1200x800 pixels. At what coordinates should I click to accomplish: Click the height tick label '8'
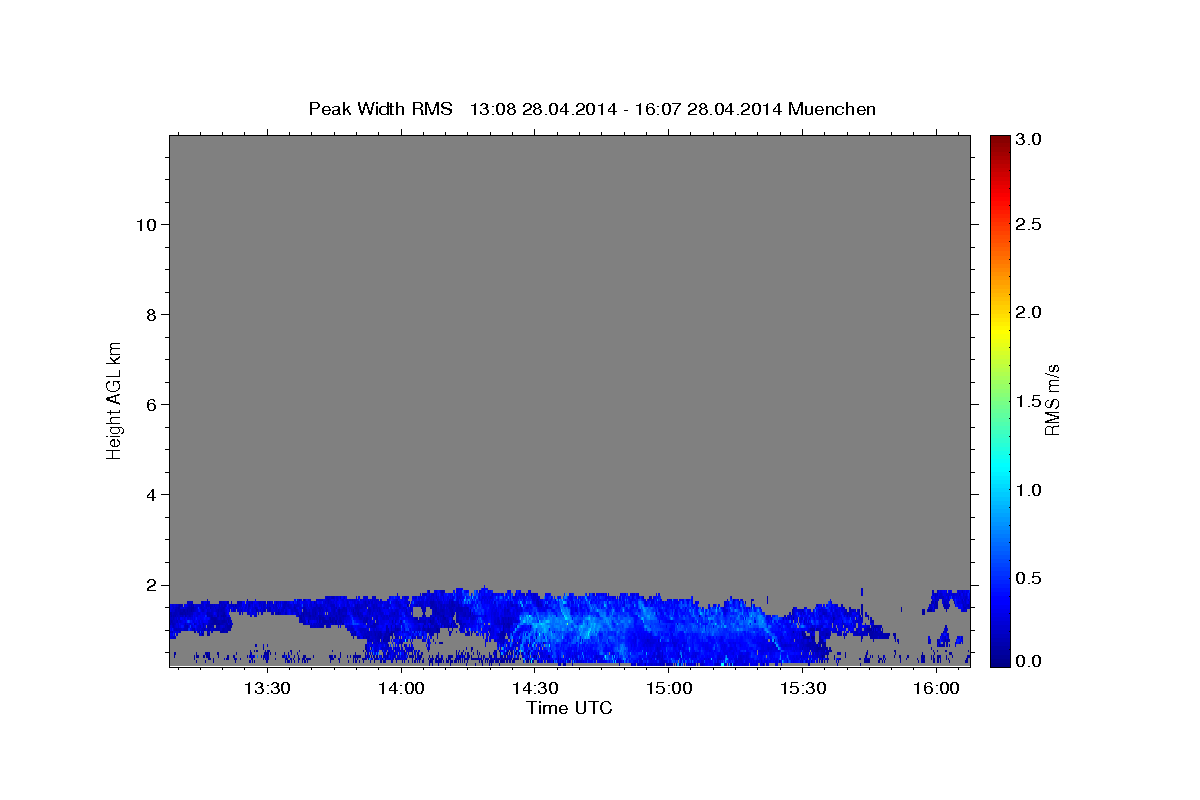coord(151,315)
